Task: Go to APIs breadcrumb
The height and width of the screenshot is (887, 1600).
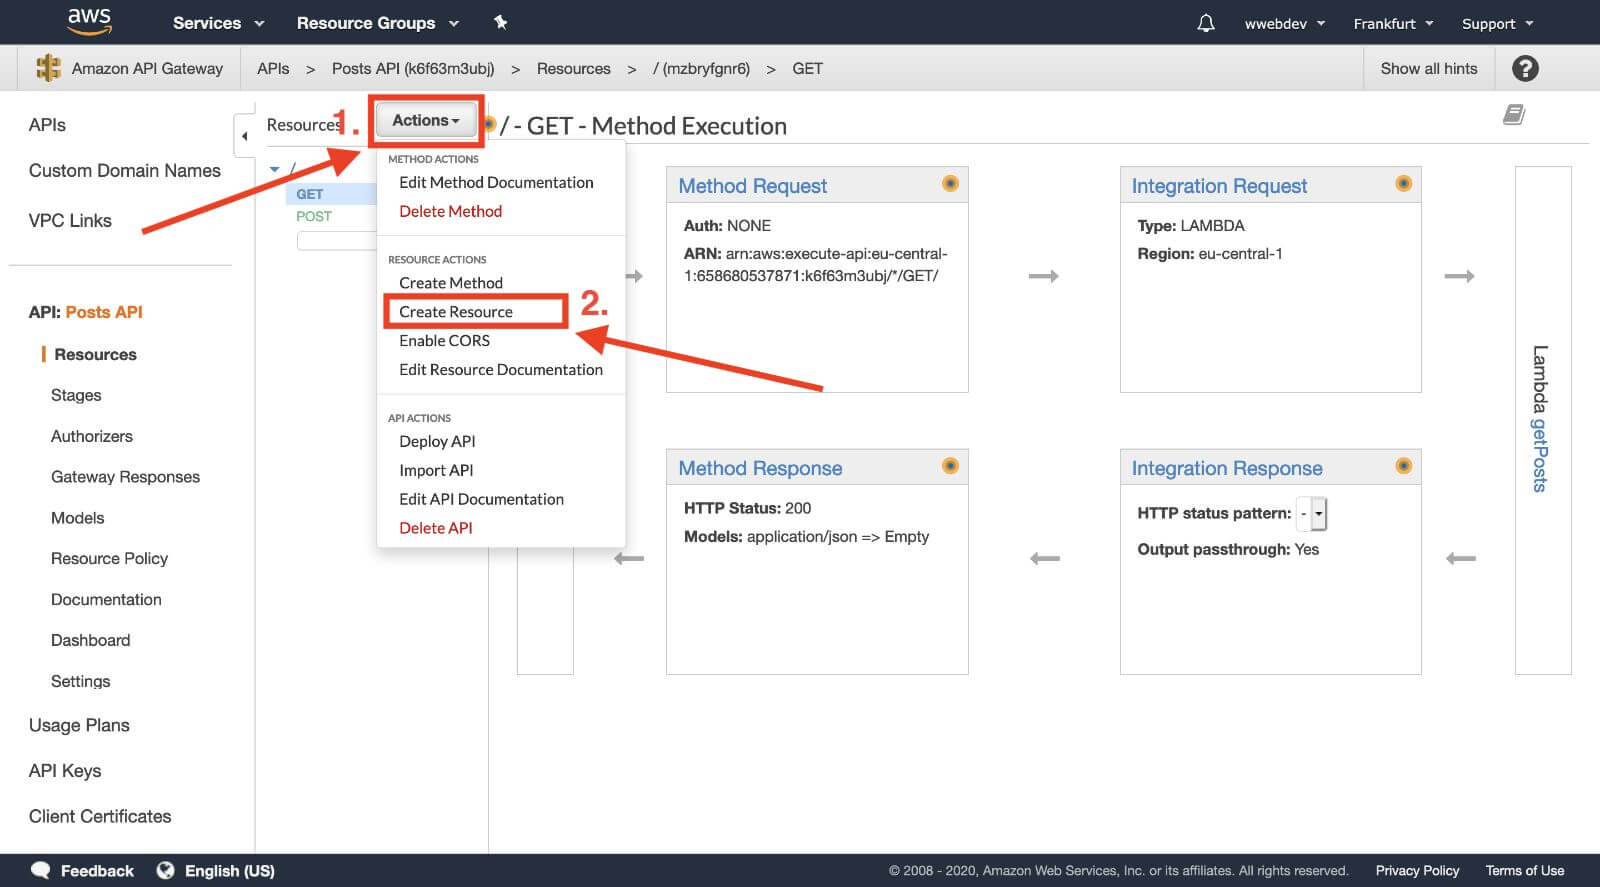Action: pos(273,68)
